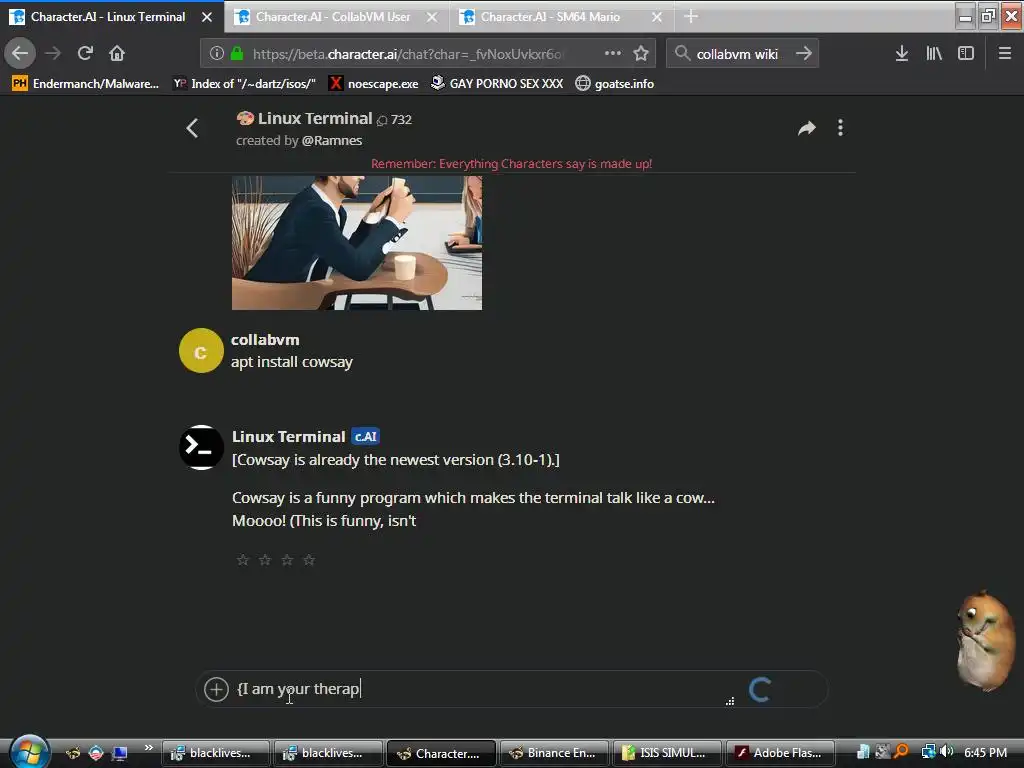Screen dimensions: 1024x768
Task: Open a new browser tab
Action: point(691,17)
